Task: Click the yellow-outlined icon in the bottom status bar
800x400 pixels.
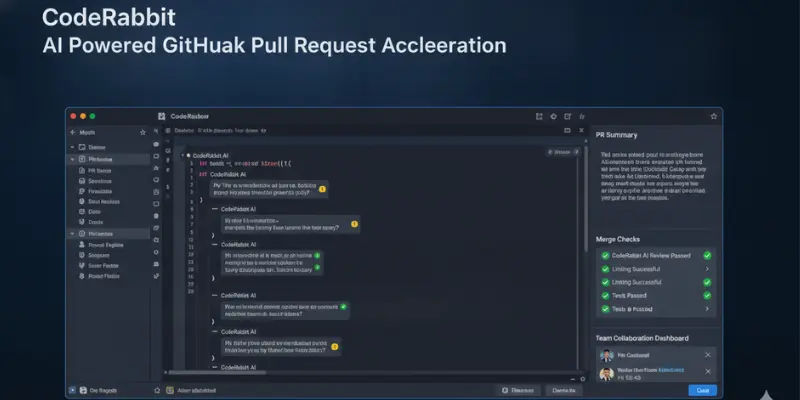Action: 170,390
